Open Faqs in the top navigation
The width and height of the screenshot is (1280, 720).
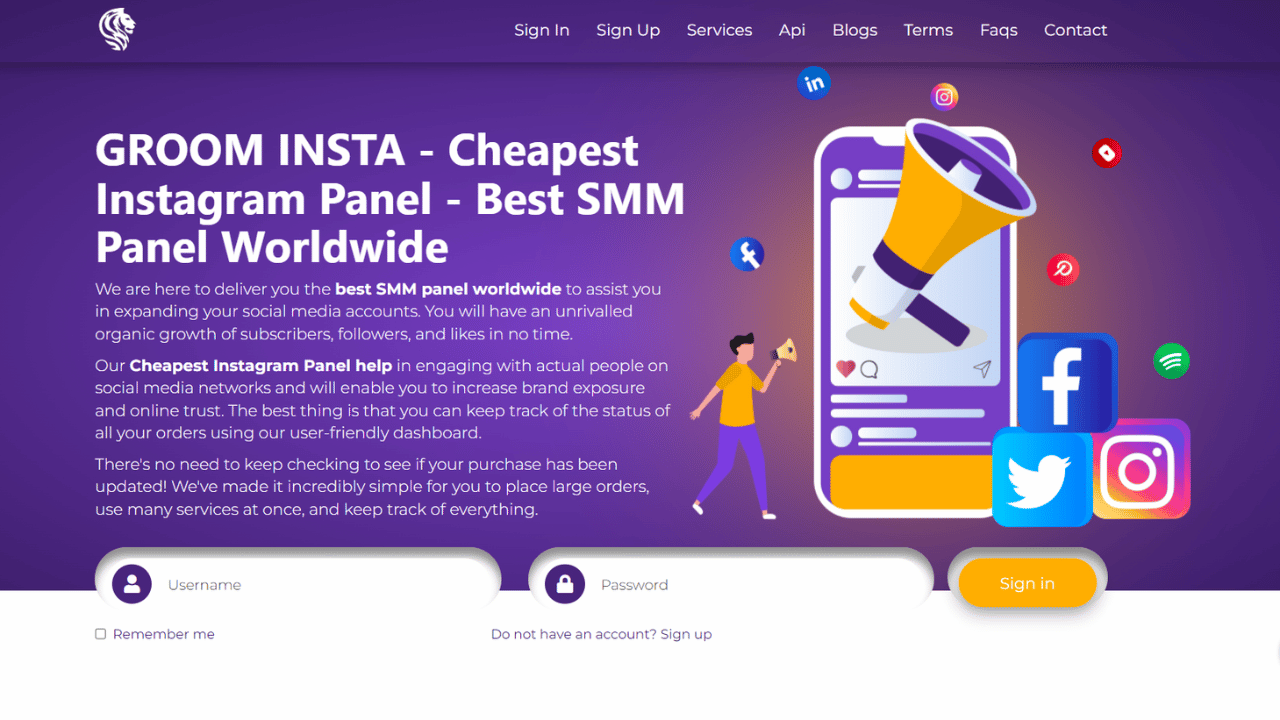click(x=999, y=30)
